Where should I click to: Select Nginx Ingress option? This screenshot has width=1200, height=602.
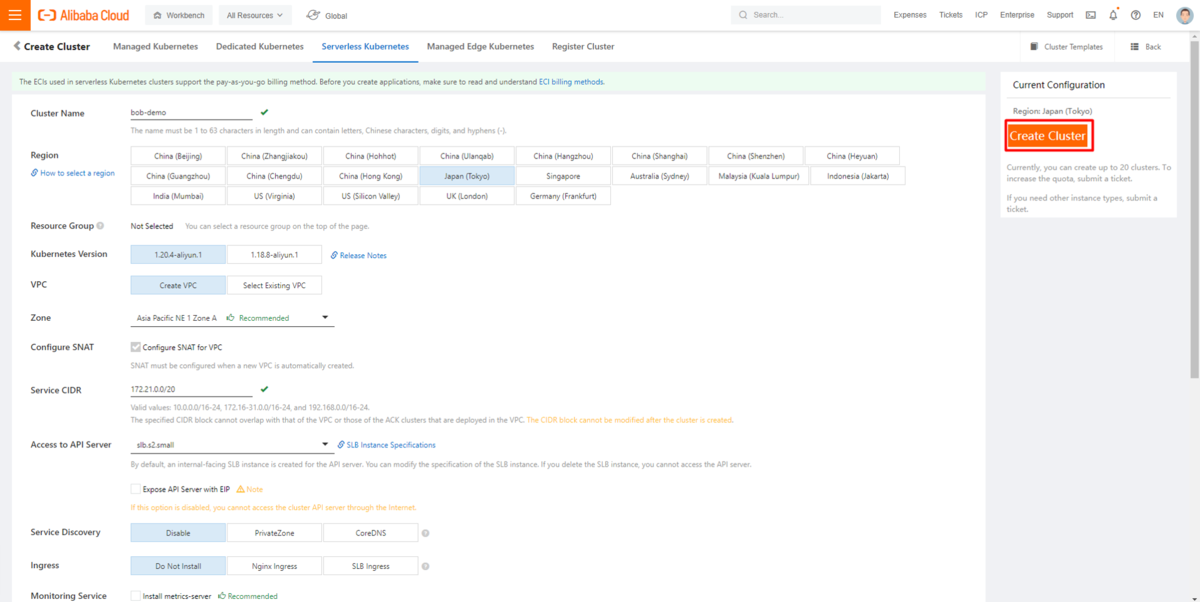click(x=274, y=566)
